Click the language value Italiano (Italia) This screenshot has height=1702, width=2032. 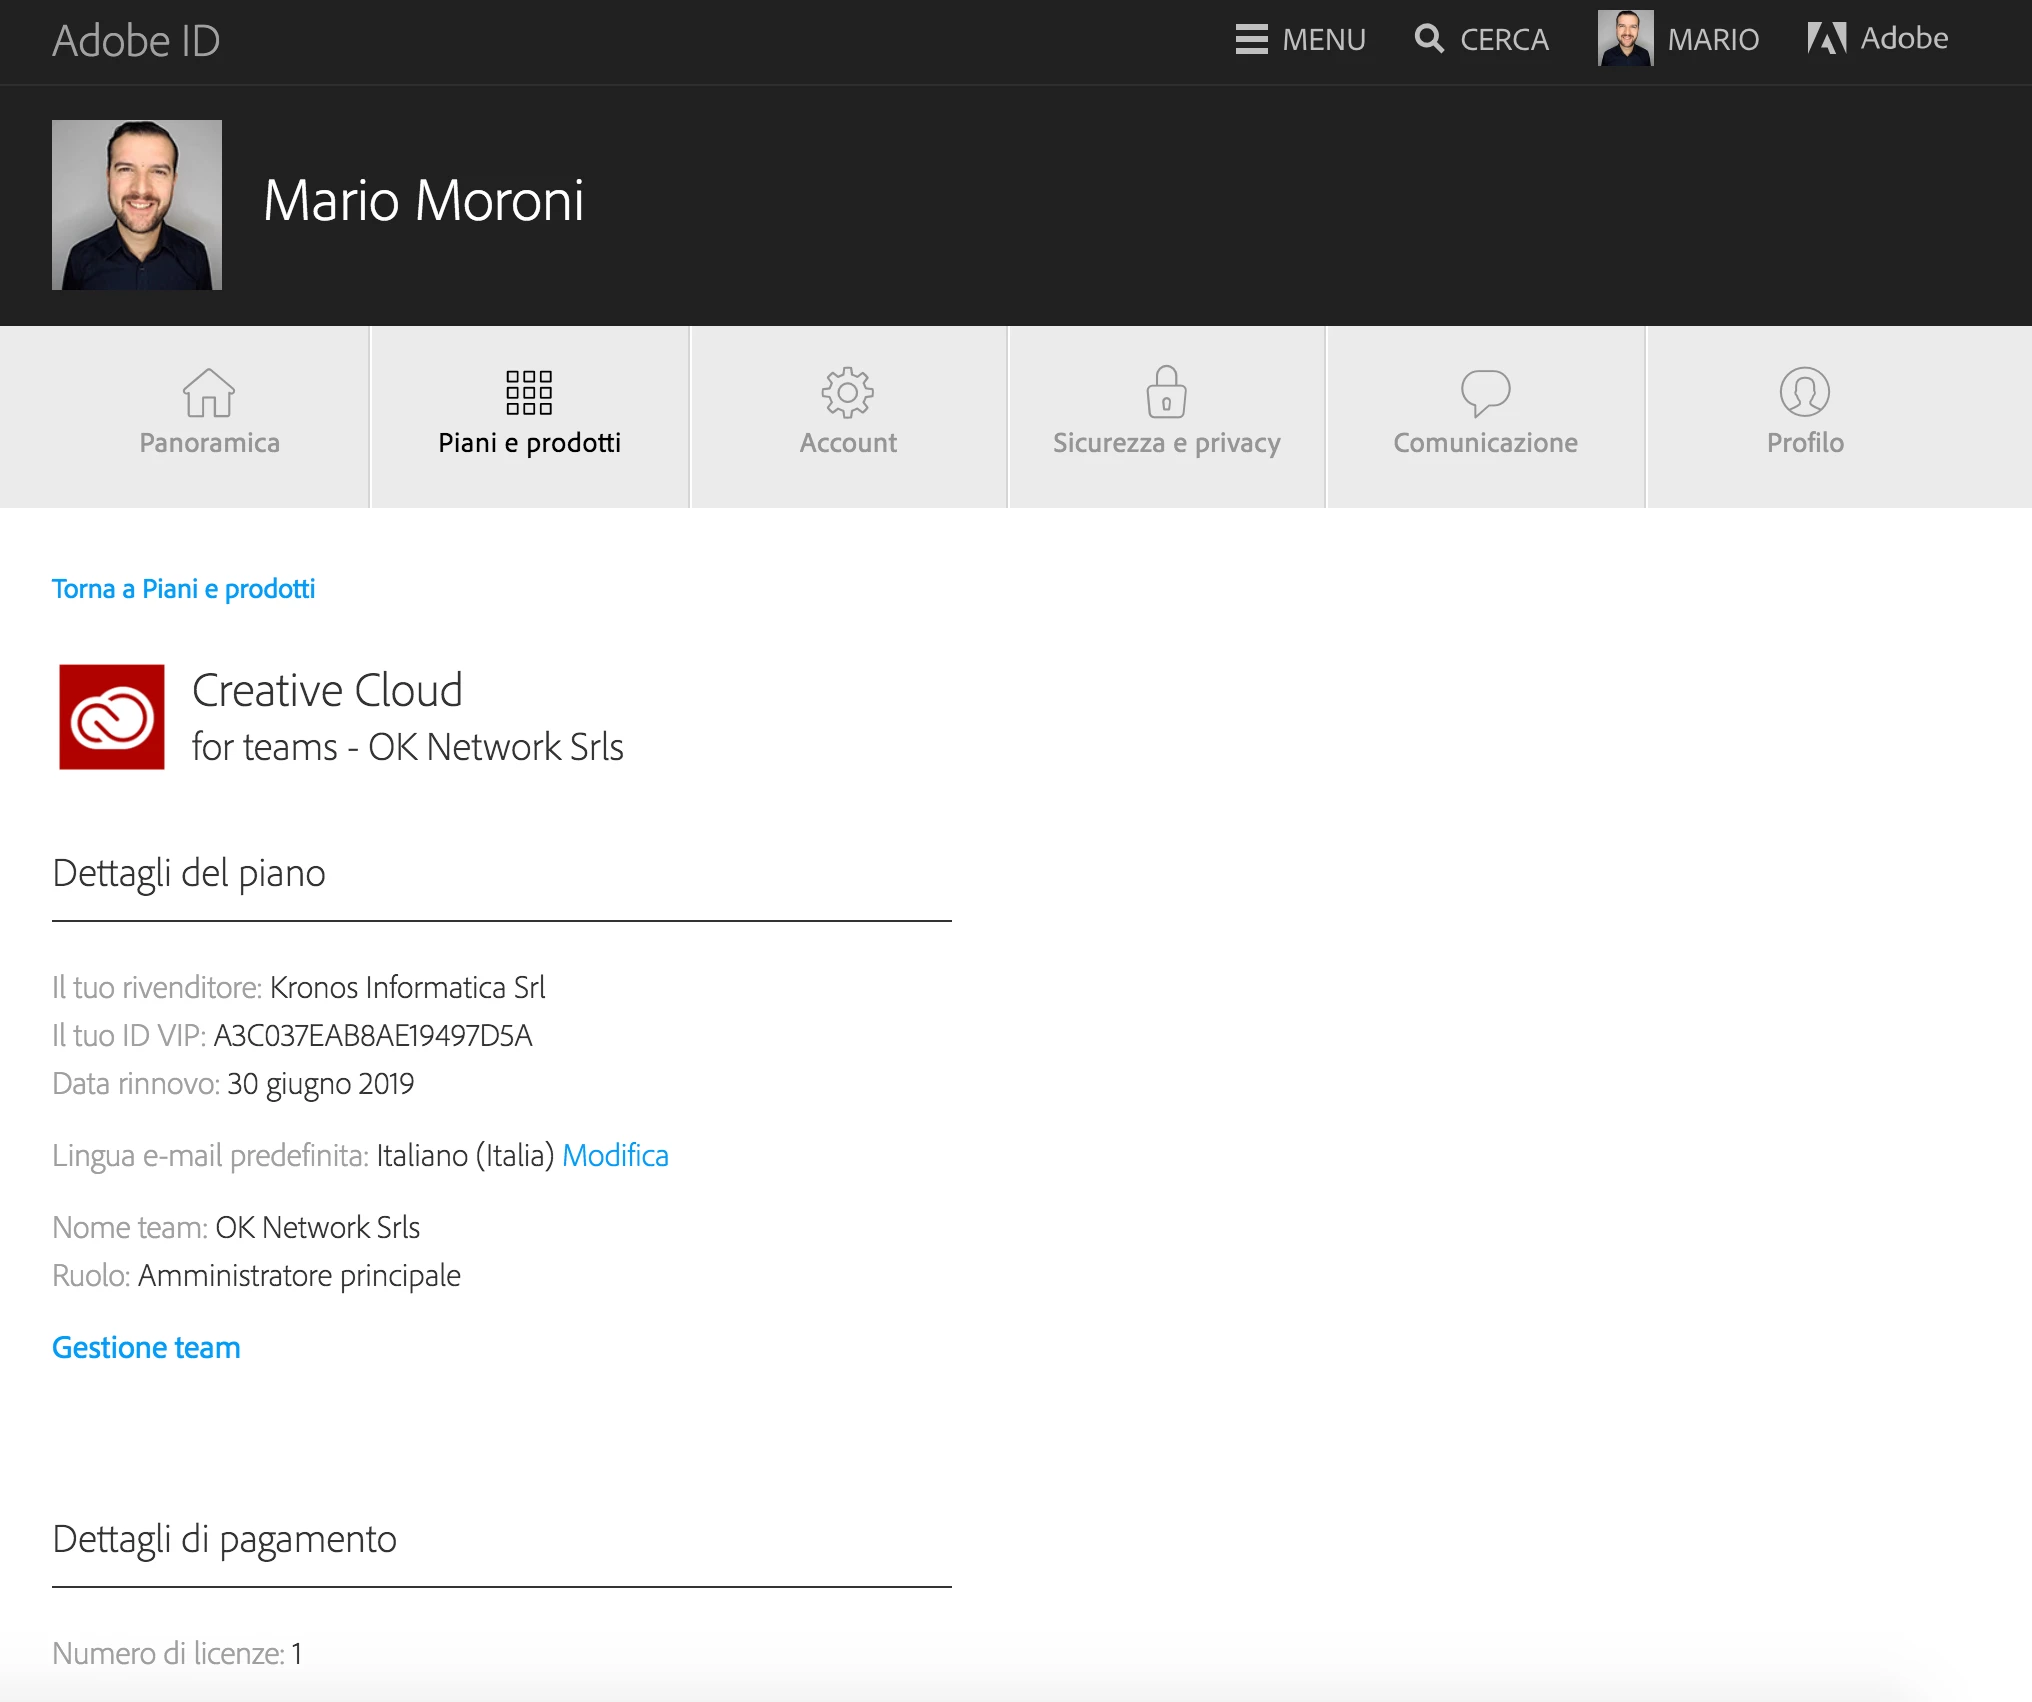pyautogui.click(x=465, y=1155)
